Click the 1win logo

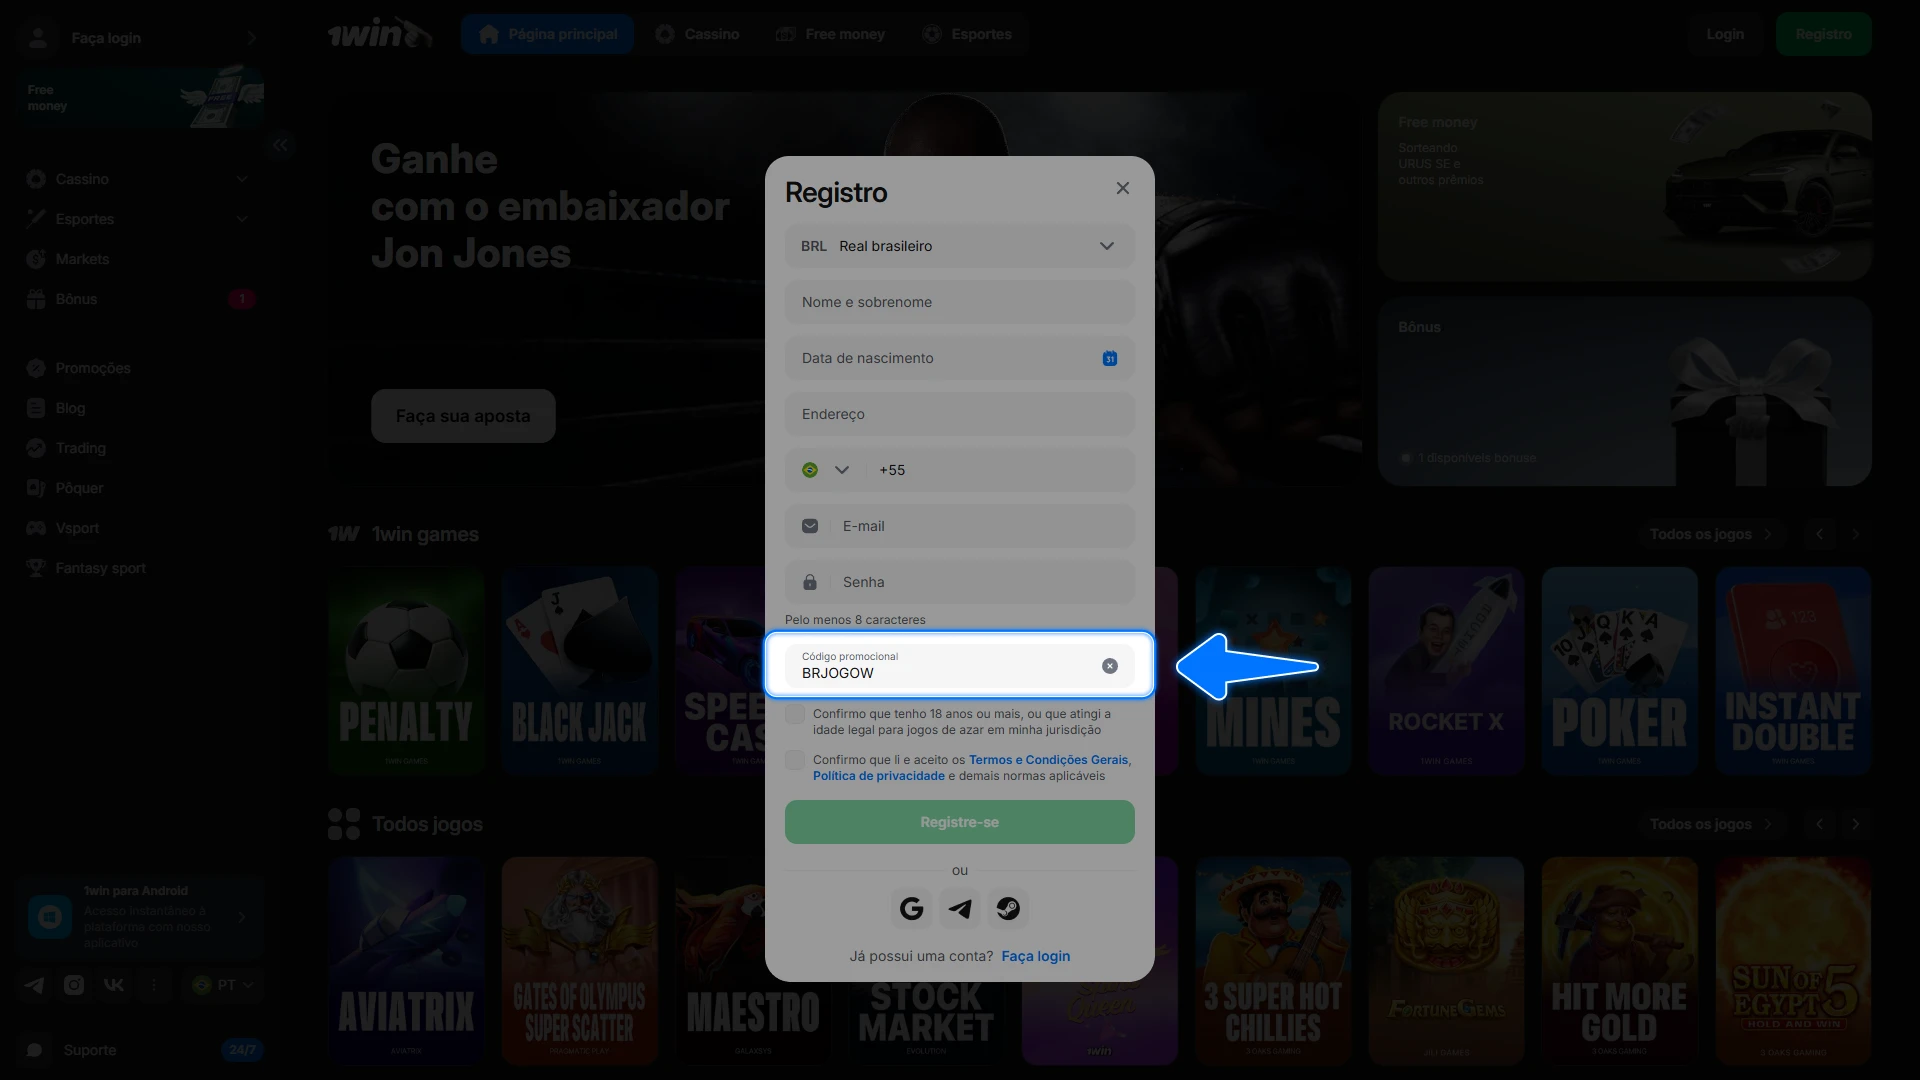coord(380,34)
